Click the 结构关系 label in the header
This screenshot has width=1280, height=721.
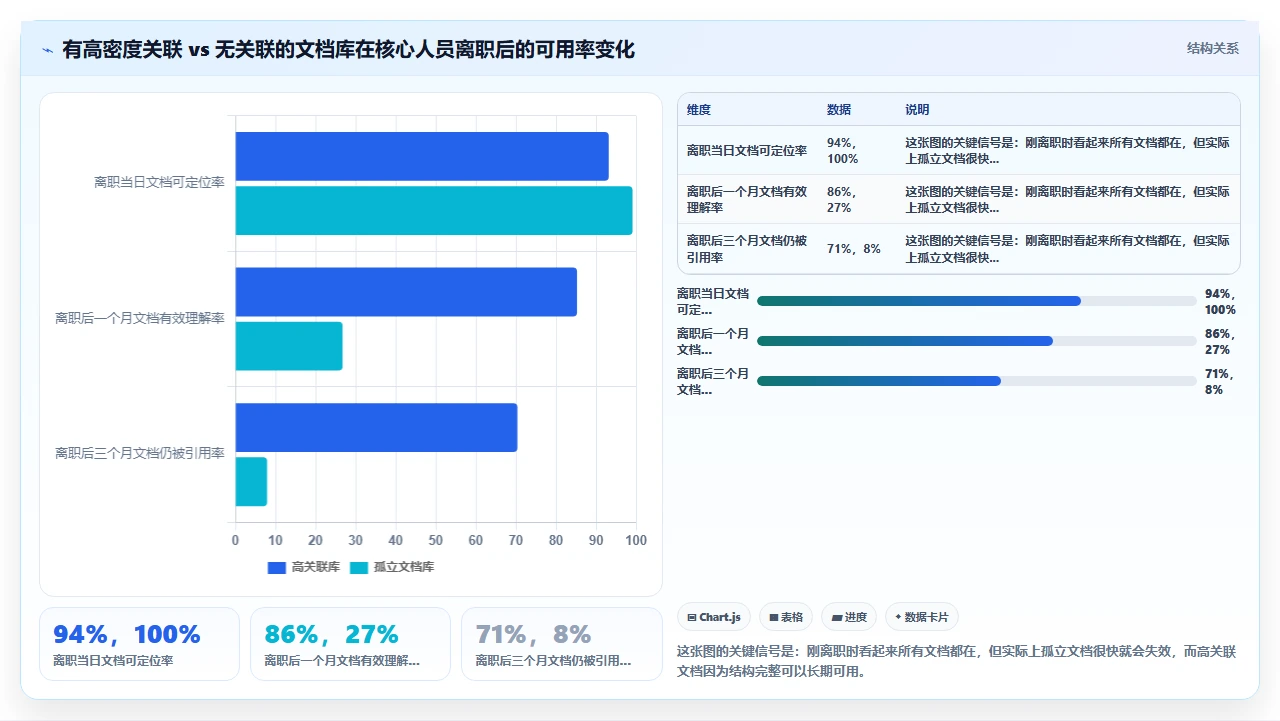click(x=1213, y=49)
